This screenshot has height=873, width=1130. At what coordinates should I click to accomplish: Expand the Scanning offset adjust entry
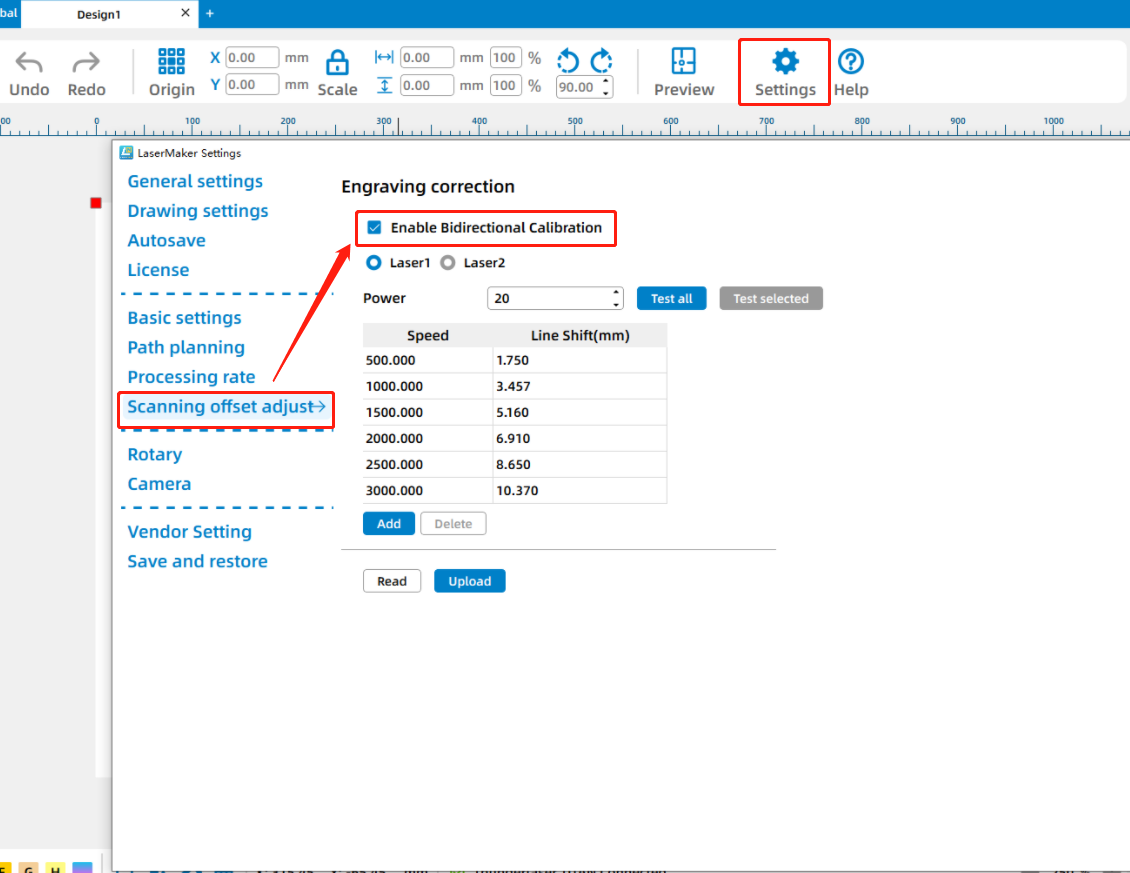pyautogui.click(x=226, y=407)
